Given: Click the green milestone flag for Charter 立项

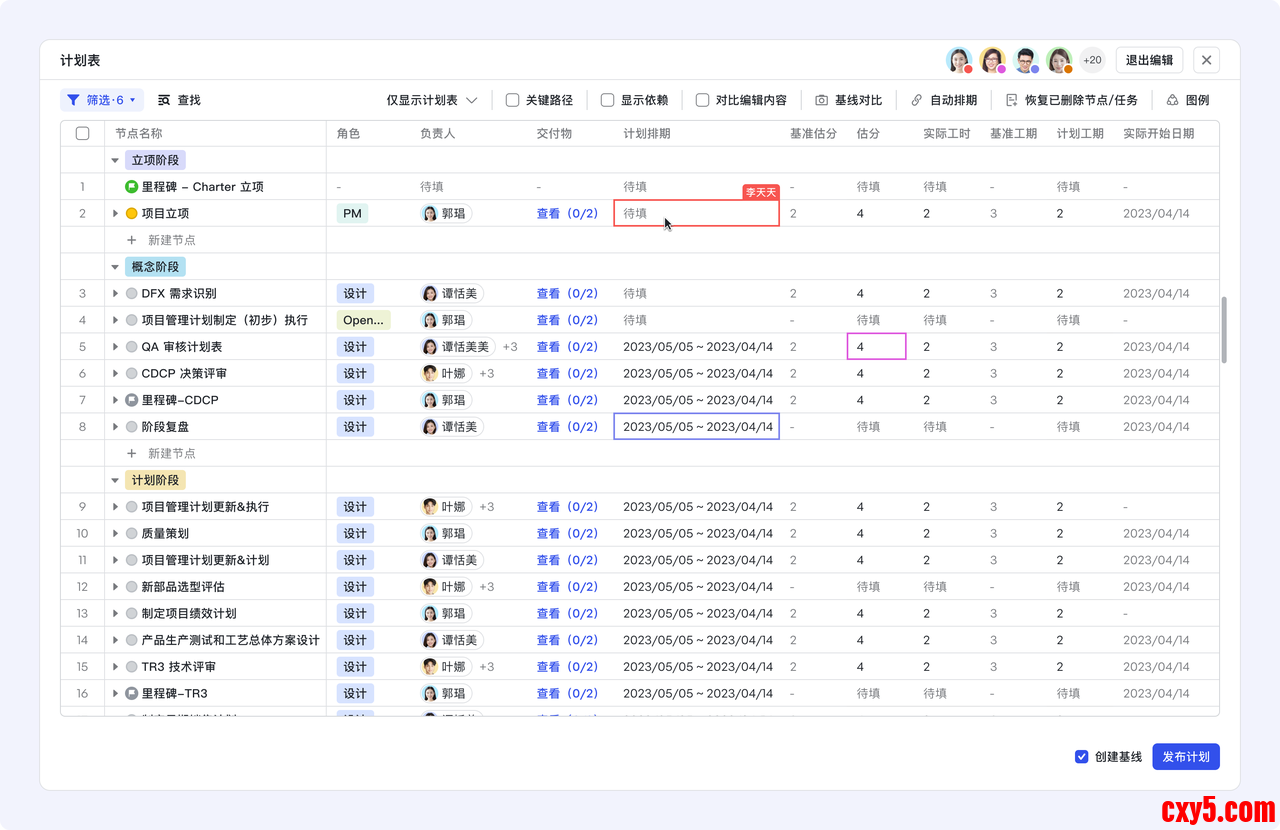Looking at the screenshot, I should coord(131,187).
